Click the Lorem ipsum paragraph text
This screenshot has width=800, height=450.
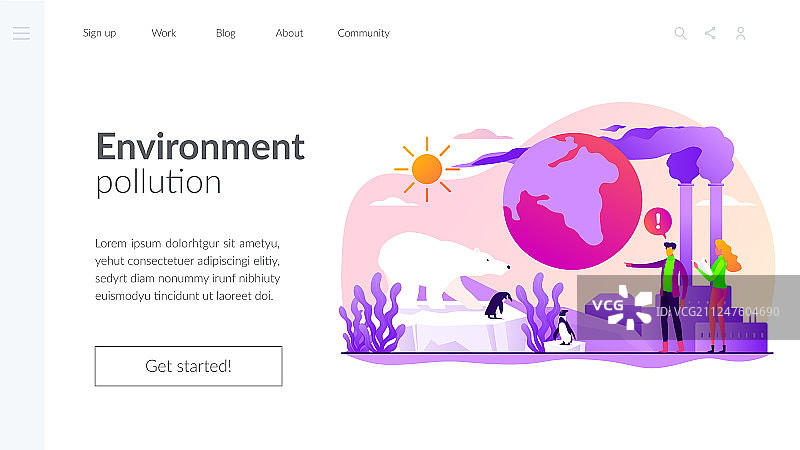coord(188,269)
